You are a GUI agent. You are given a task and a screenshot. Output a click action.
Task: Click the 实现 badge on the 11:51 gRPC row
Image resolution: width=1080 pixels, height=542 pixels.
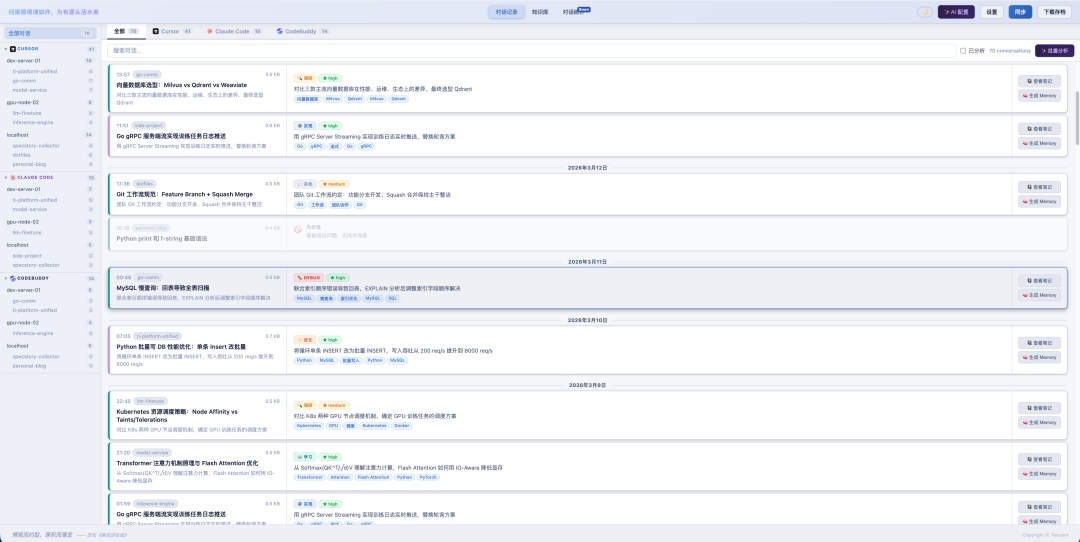pyautogui.click(x=304, y=126)
